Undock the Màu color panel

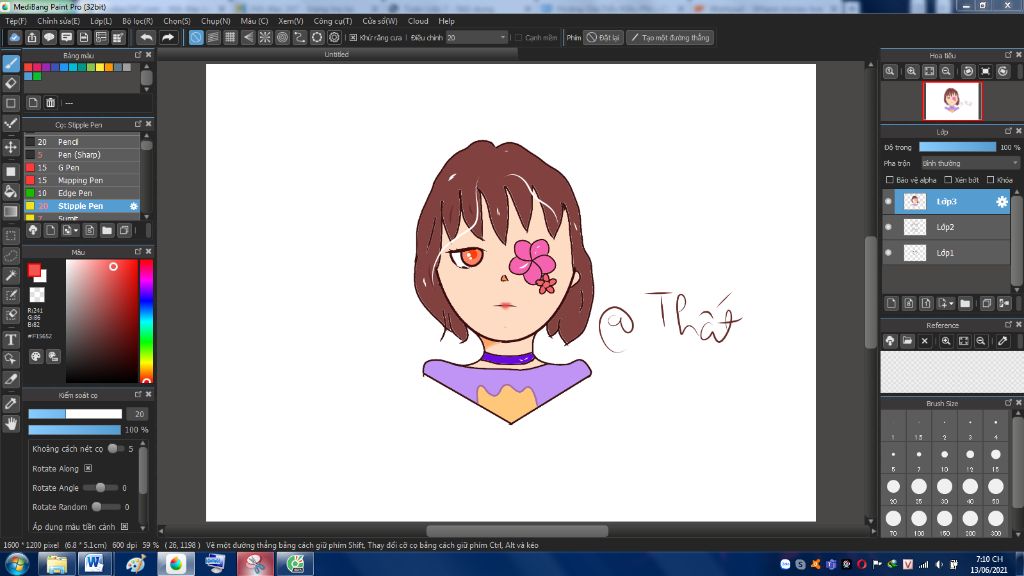[138, 251]
